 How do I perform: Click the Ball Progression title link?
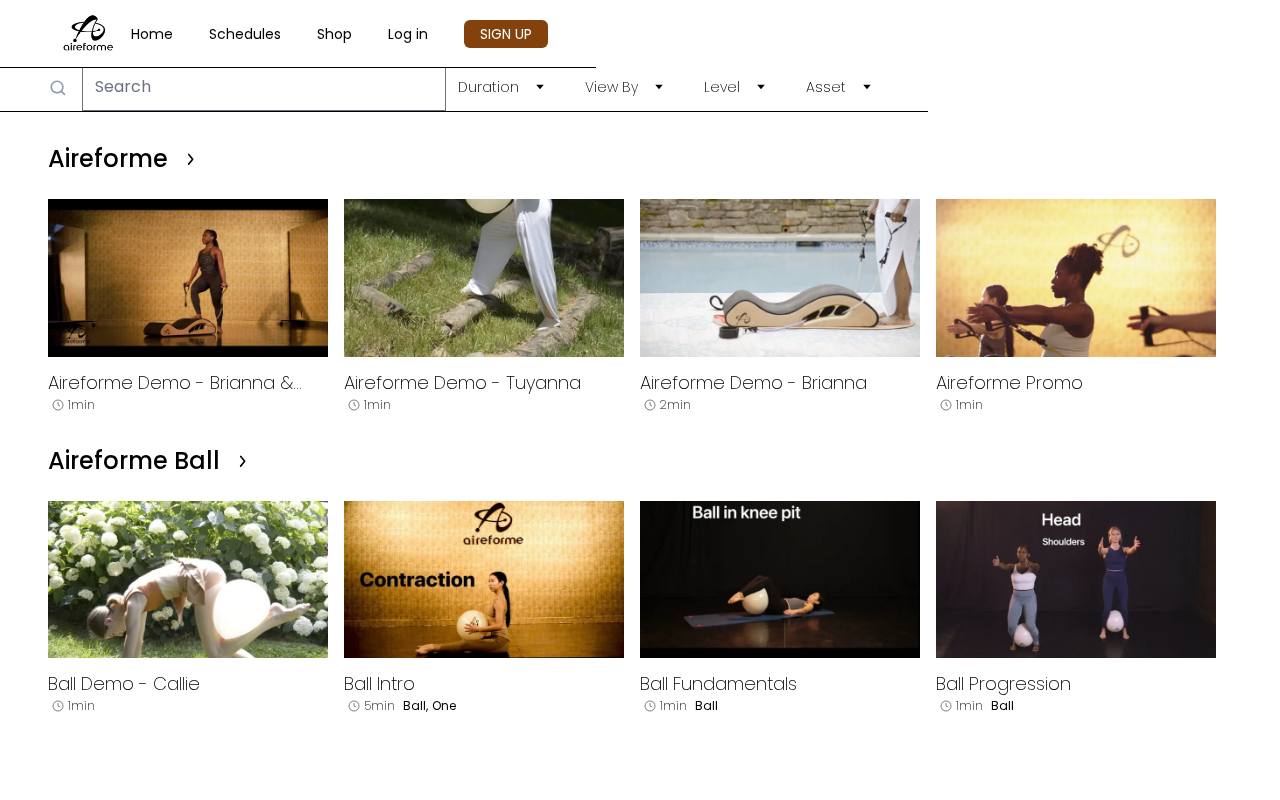click(x=1003, y=684)
